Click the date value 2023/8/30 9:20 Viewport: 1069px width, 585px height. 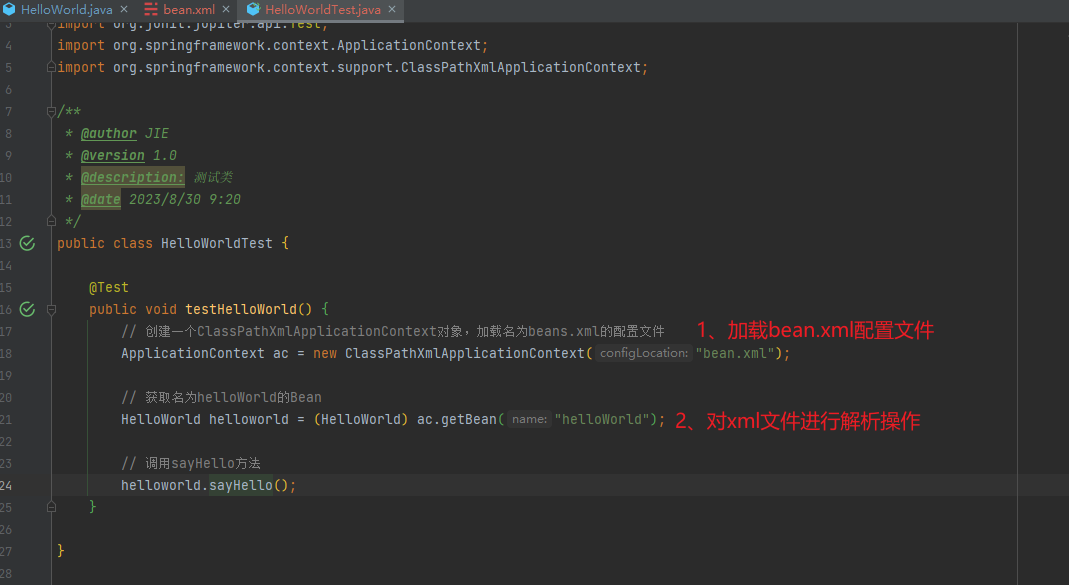(x=185, y=200)
